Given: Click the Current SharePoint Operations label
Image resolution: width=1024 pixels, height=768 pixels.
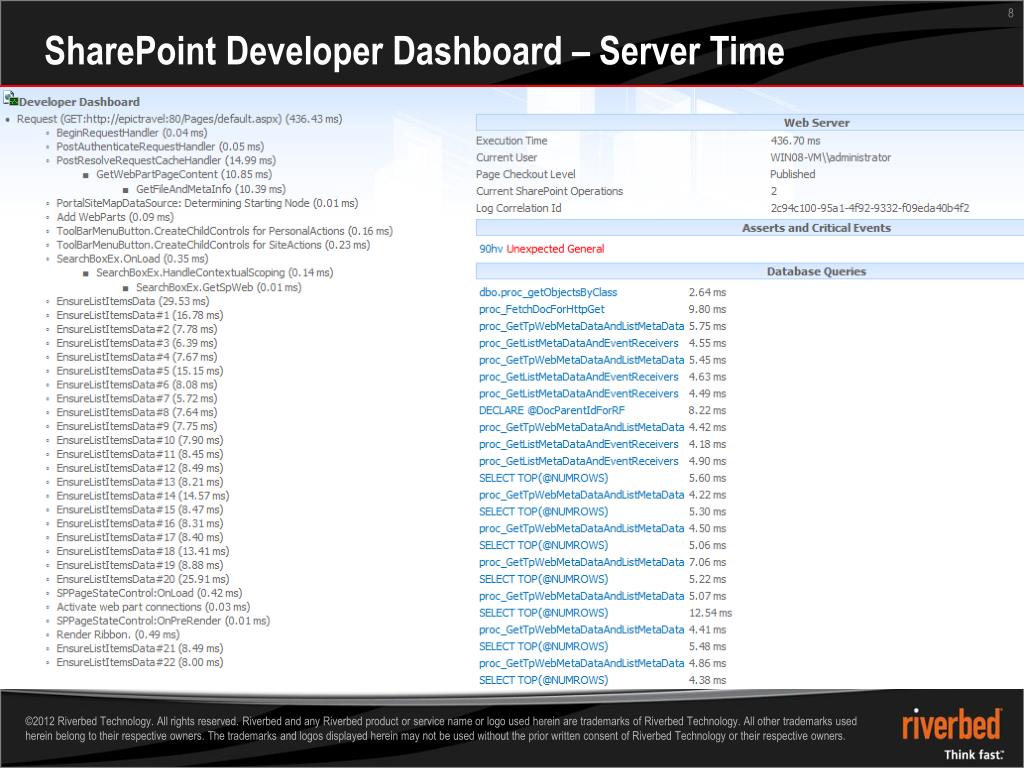Looking at the screenshot, I should (x=549, y=191).
